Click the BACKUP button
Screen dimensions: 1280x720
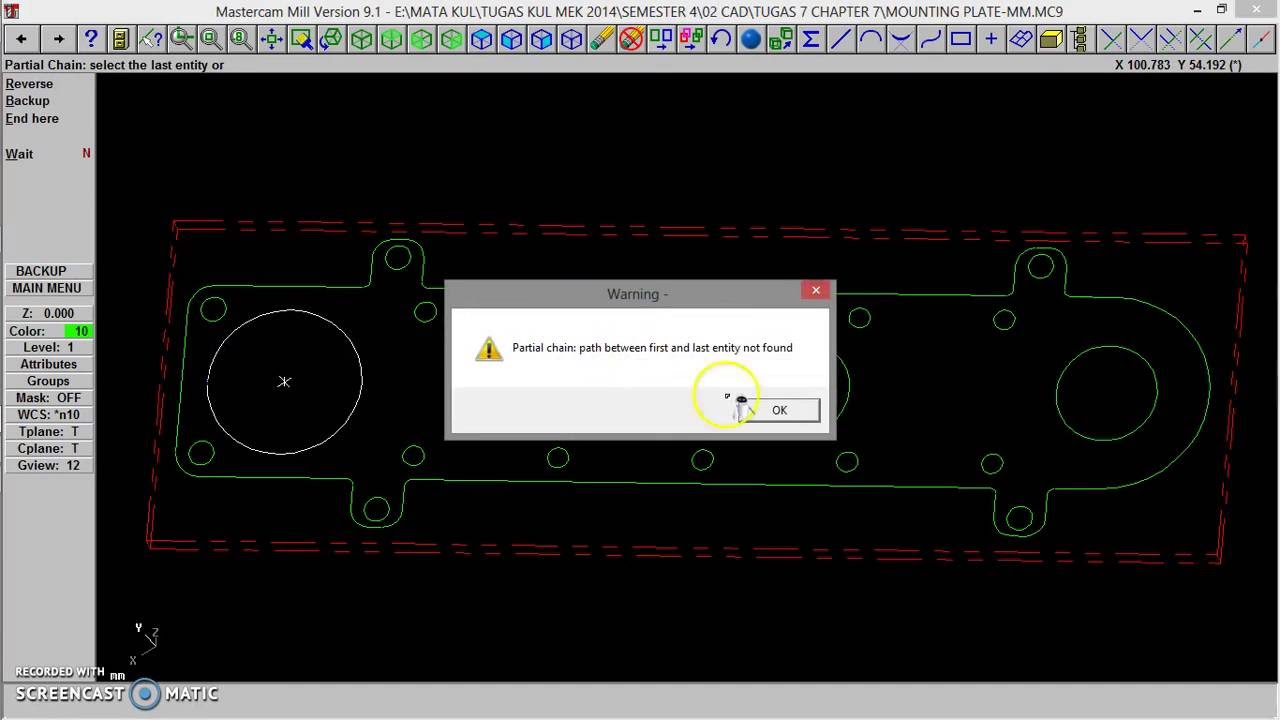pos(48,271)
